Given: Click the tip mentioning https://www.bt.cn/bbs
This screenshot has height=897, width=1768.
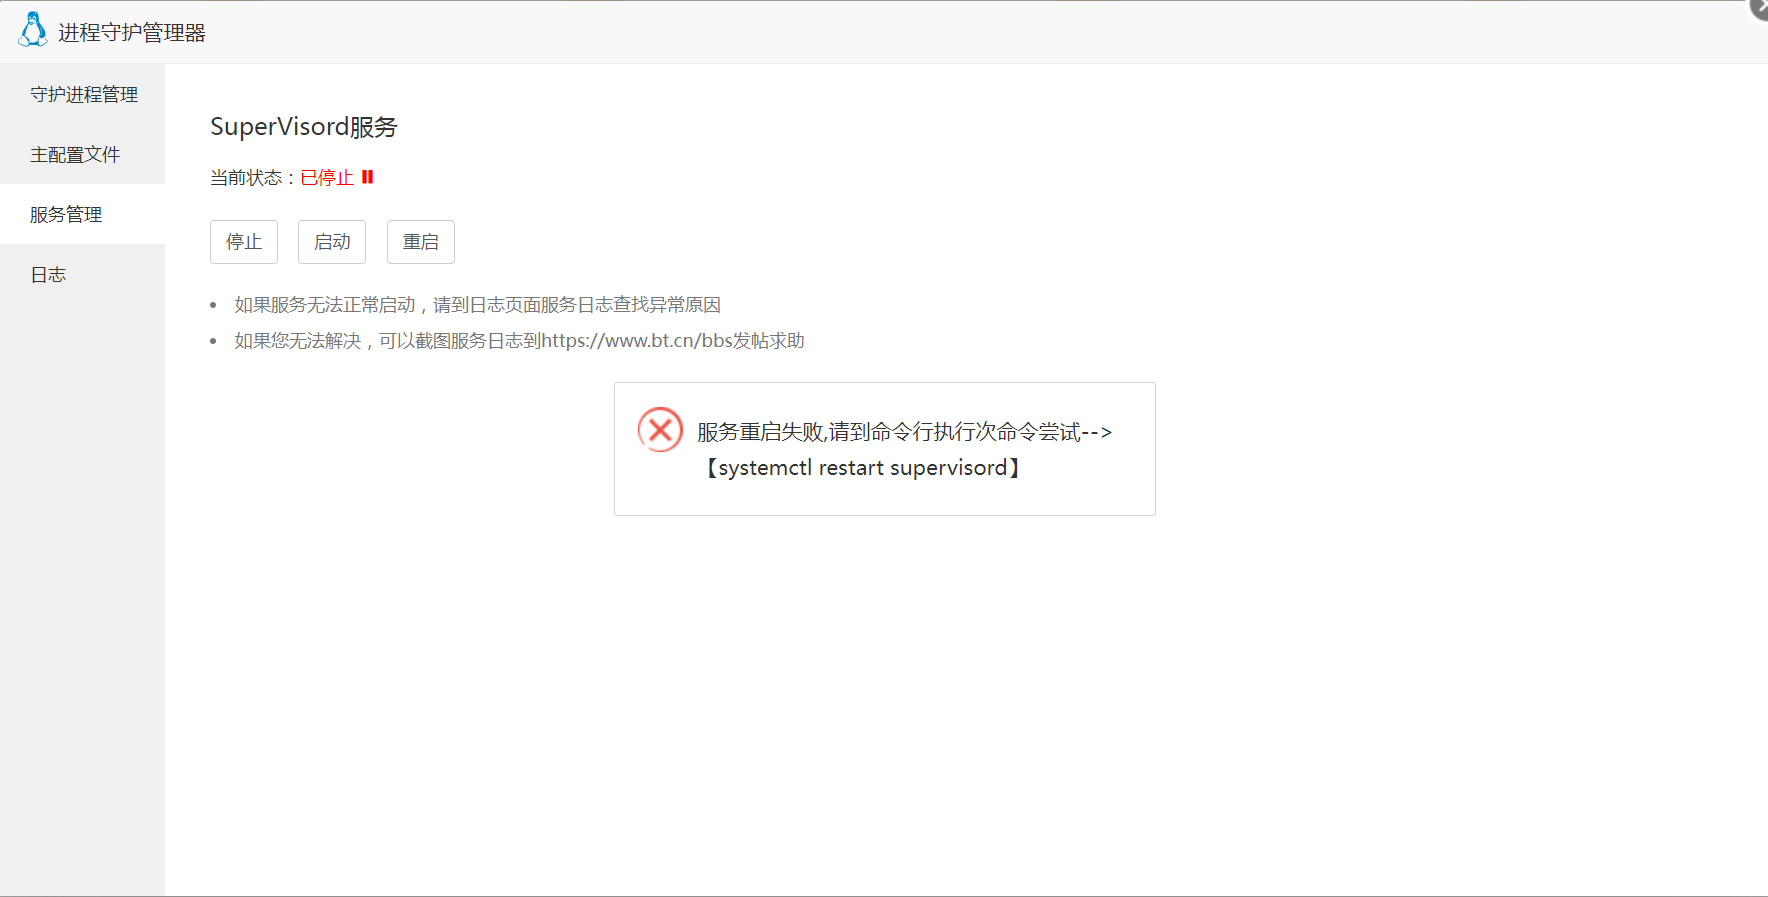Looking at the screenshot, I should (520, 341).
